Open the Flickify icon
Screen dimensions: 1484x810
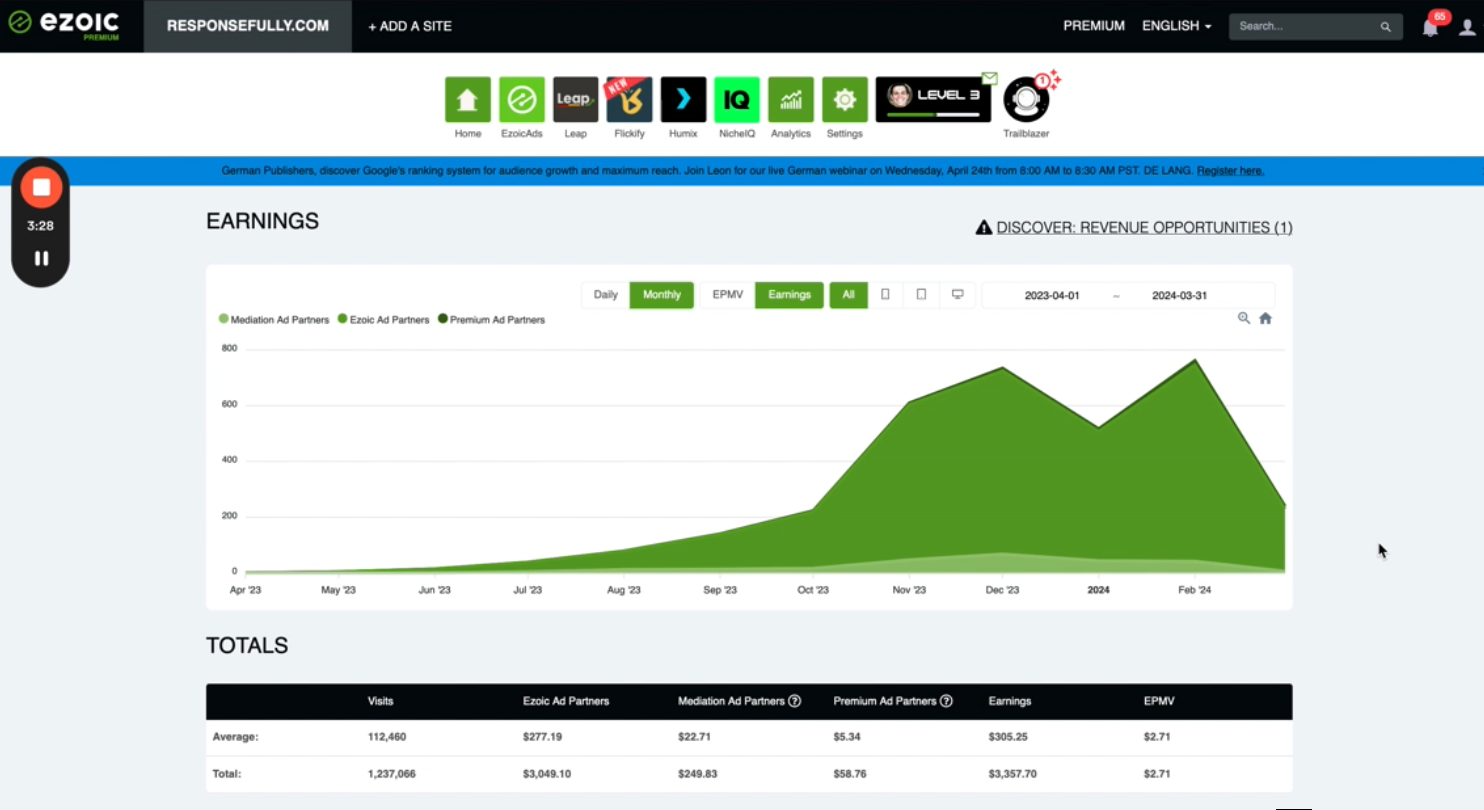coord(629,100)
